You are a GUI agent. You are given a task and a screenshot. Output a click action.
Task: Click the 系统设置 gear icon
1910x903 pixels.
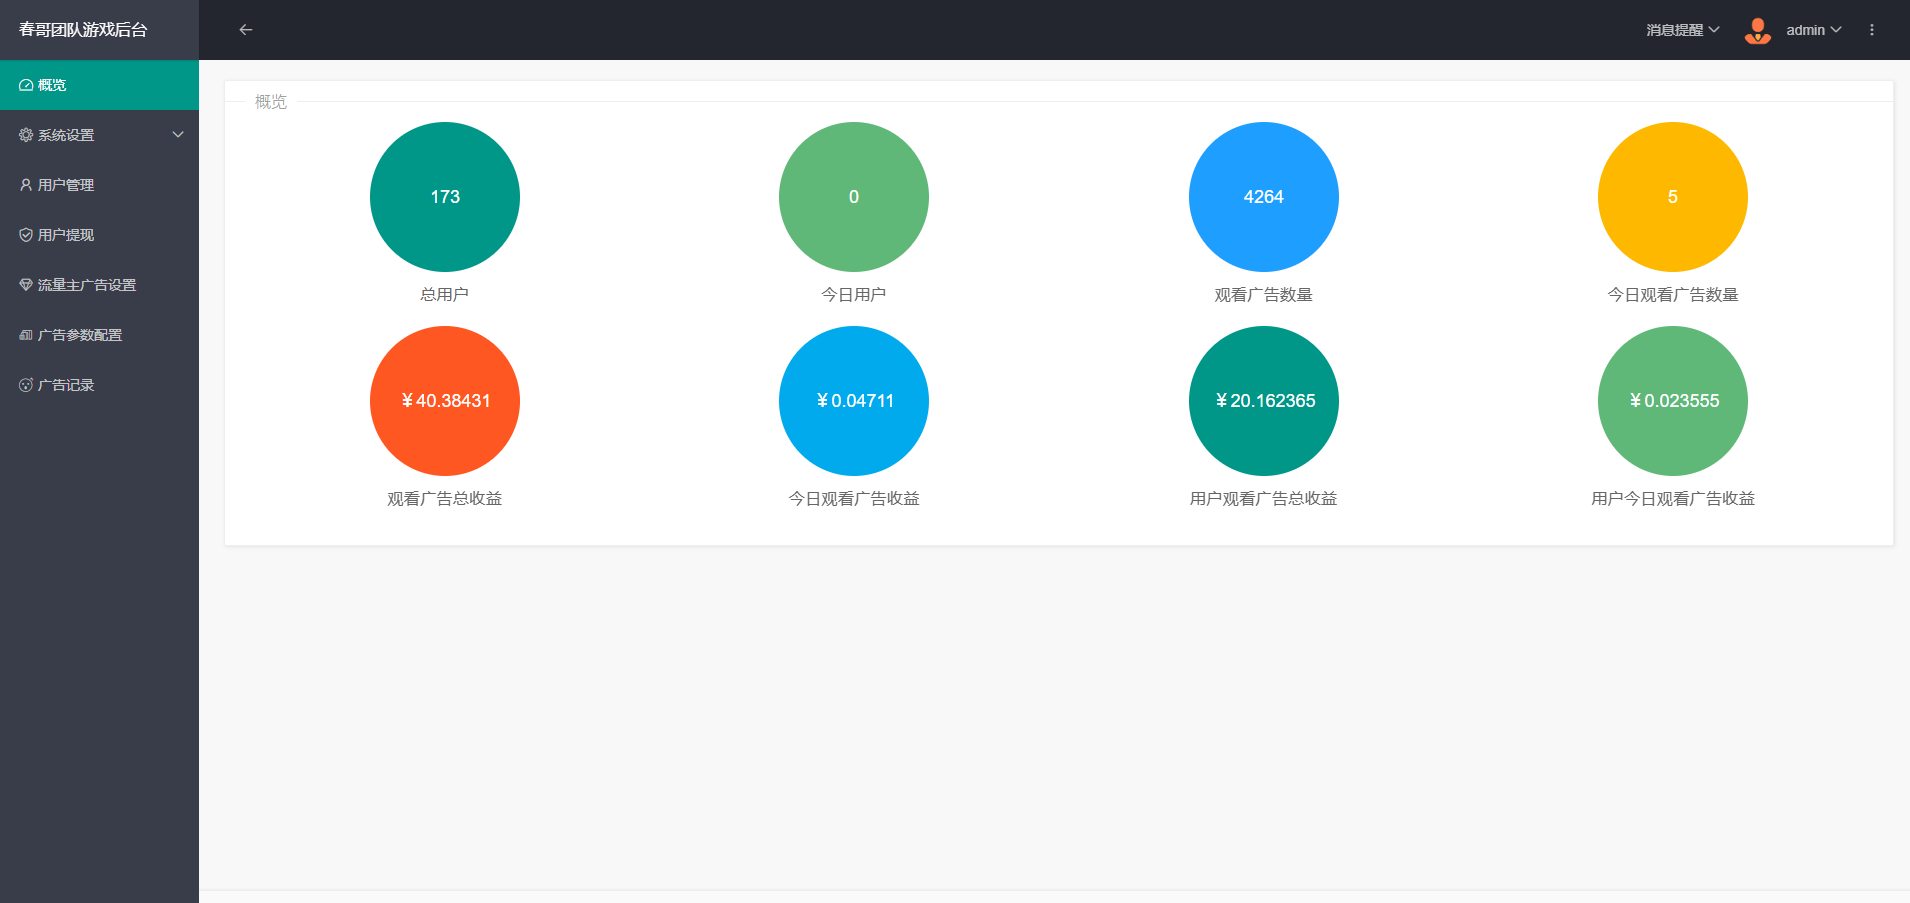(26, 135)
